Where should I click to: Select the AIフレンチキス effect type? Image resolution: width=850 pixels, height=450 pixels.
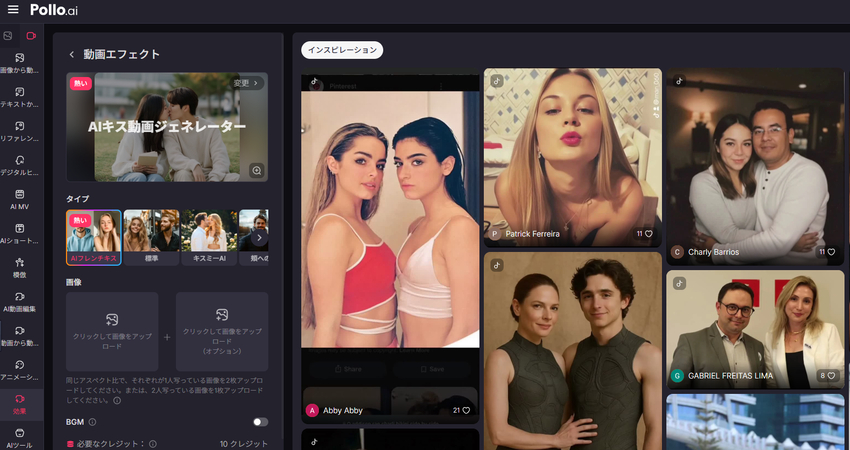(x=94, y=237)
